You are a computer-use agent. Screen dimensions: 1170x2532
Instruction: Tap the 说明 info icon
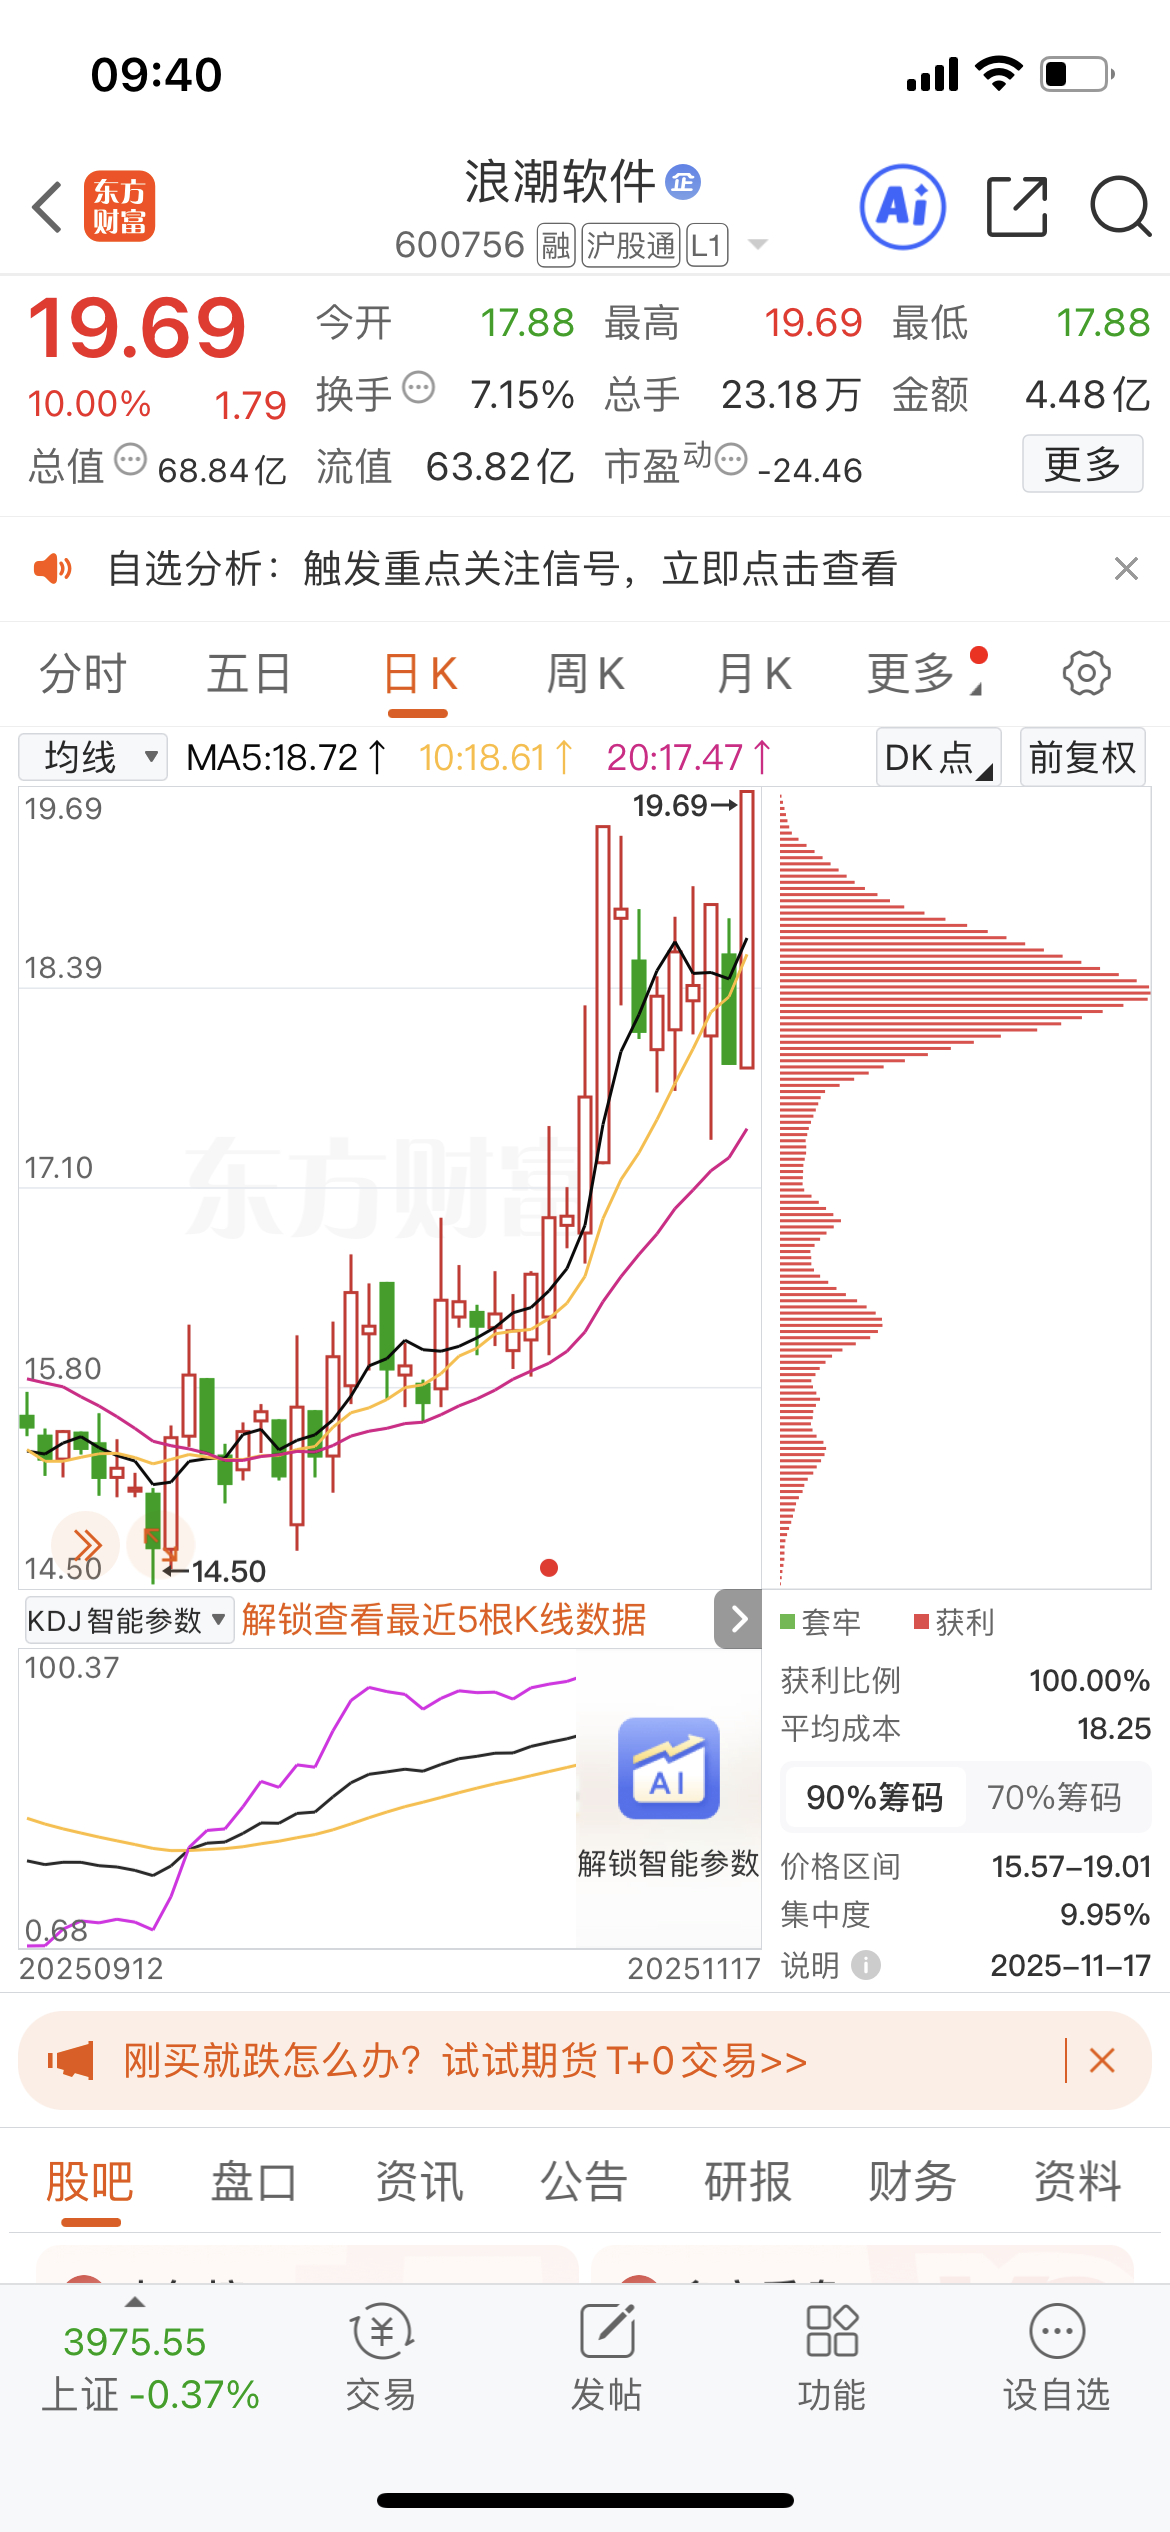click(x=866, y=1965)
